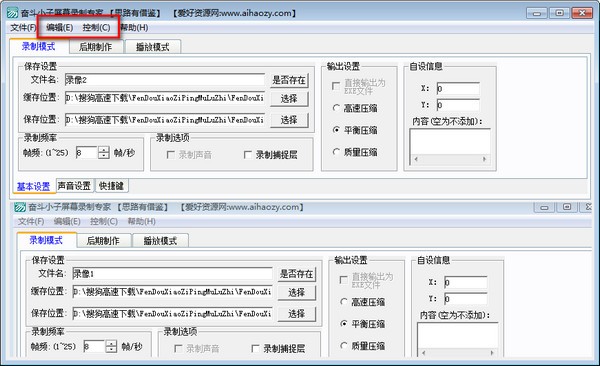
Task: Click 选择 for 缓存位置 in the bottom window
Action: [x=297, y=292]
